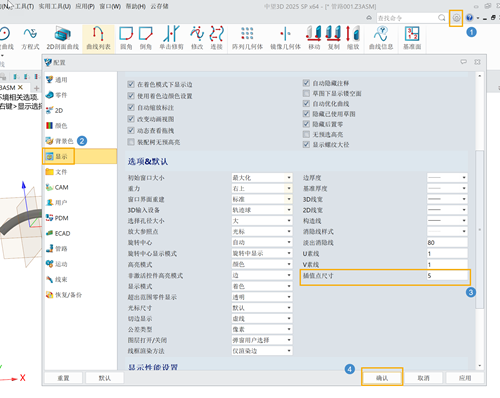
Task: Toggle 隐藏已使用草图 checkbox
Action: point(306,114)
